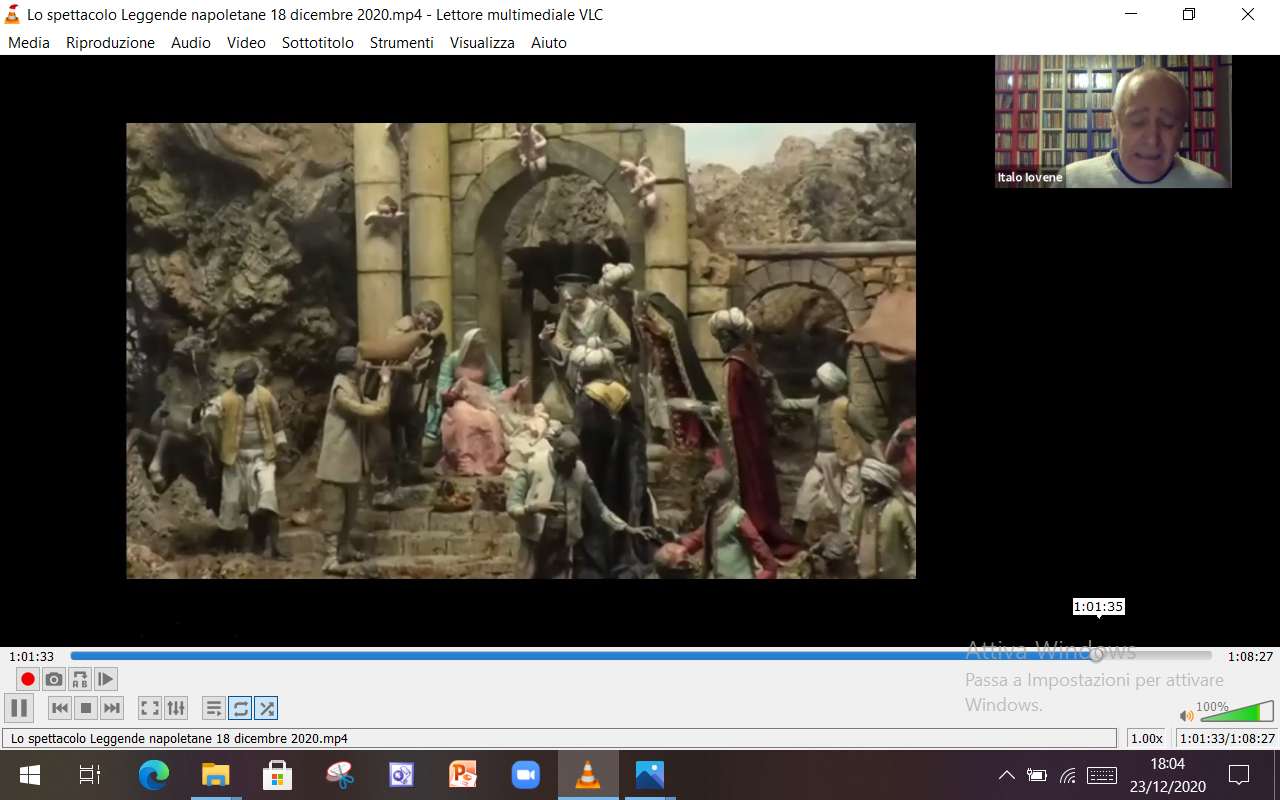Screen dimensions: 1280x800
Task: Click the VLC taskbar icon
Action: (x=588, y=775)
